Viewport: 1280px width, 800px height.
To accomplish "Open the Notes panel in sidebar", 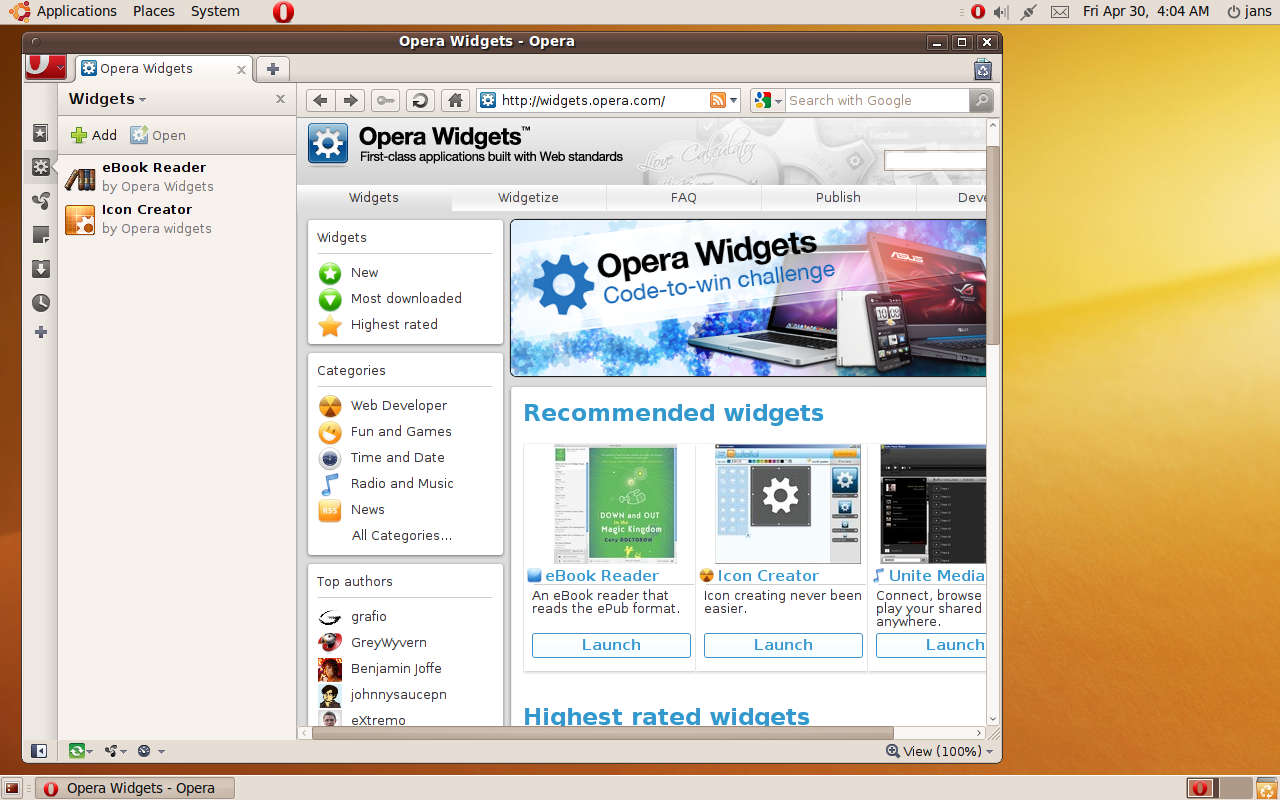I will (40, 235).
